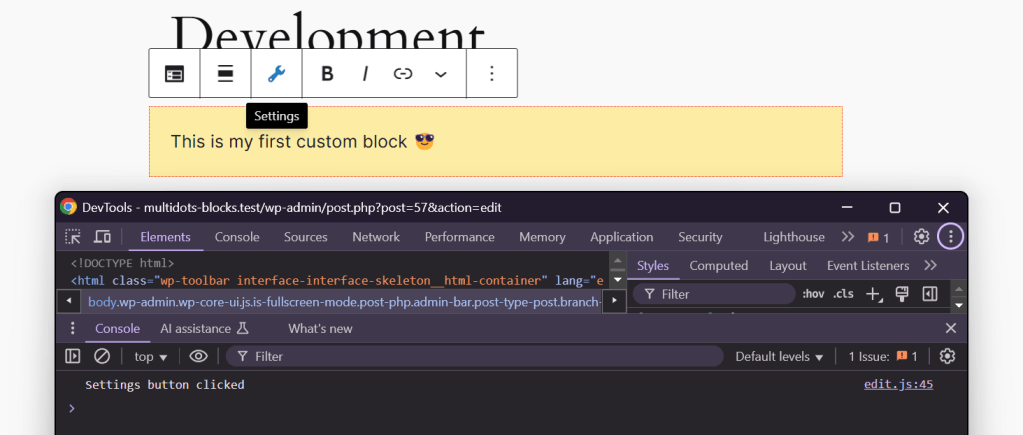The width and height of the screenshot is (1023, 435).
Task: Open the Memory tab
Action: tap(542, 237)
